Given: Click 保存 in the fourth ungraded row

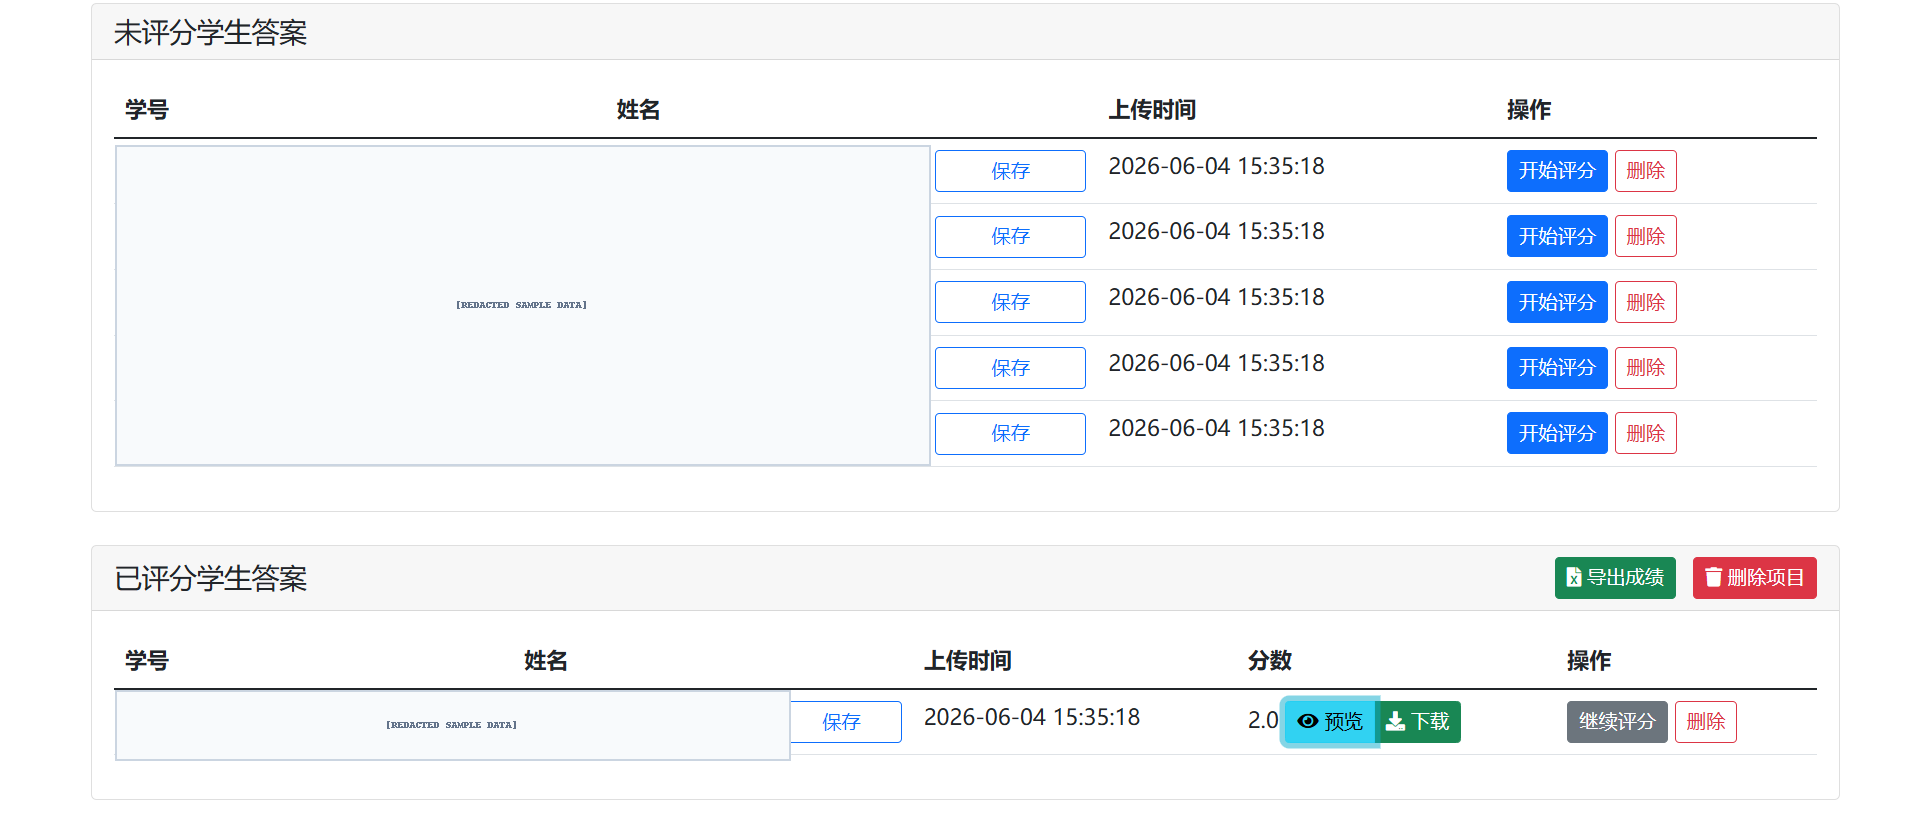Looking at the screenshot, I should [x=1010, y=368].
